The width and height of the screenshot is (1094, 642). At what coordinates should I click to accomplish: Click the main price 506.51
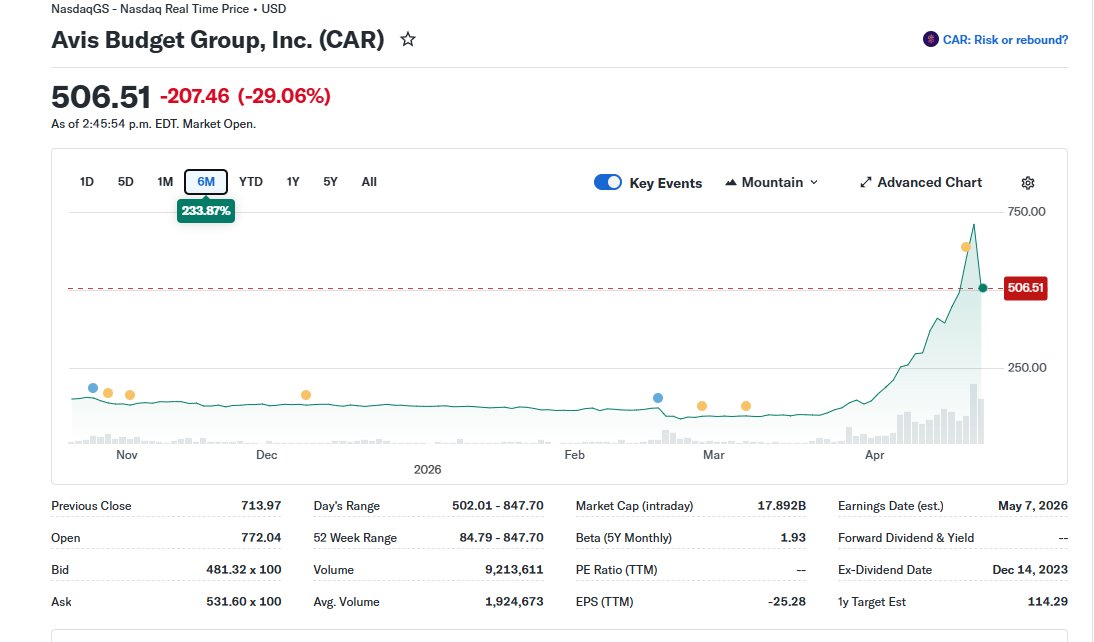click(101, 96)
